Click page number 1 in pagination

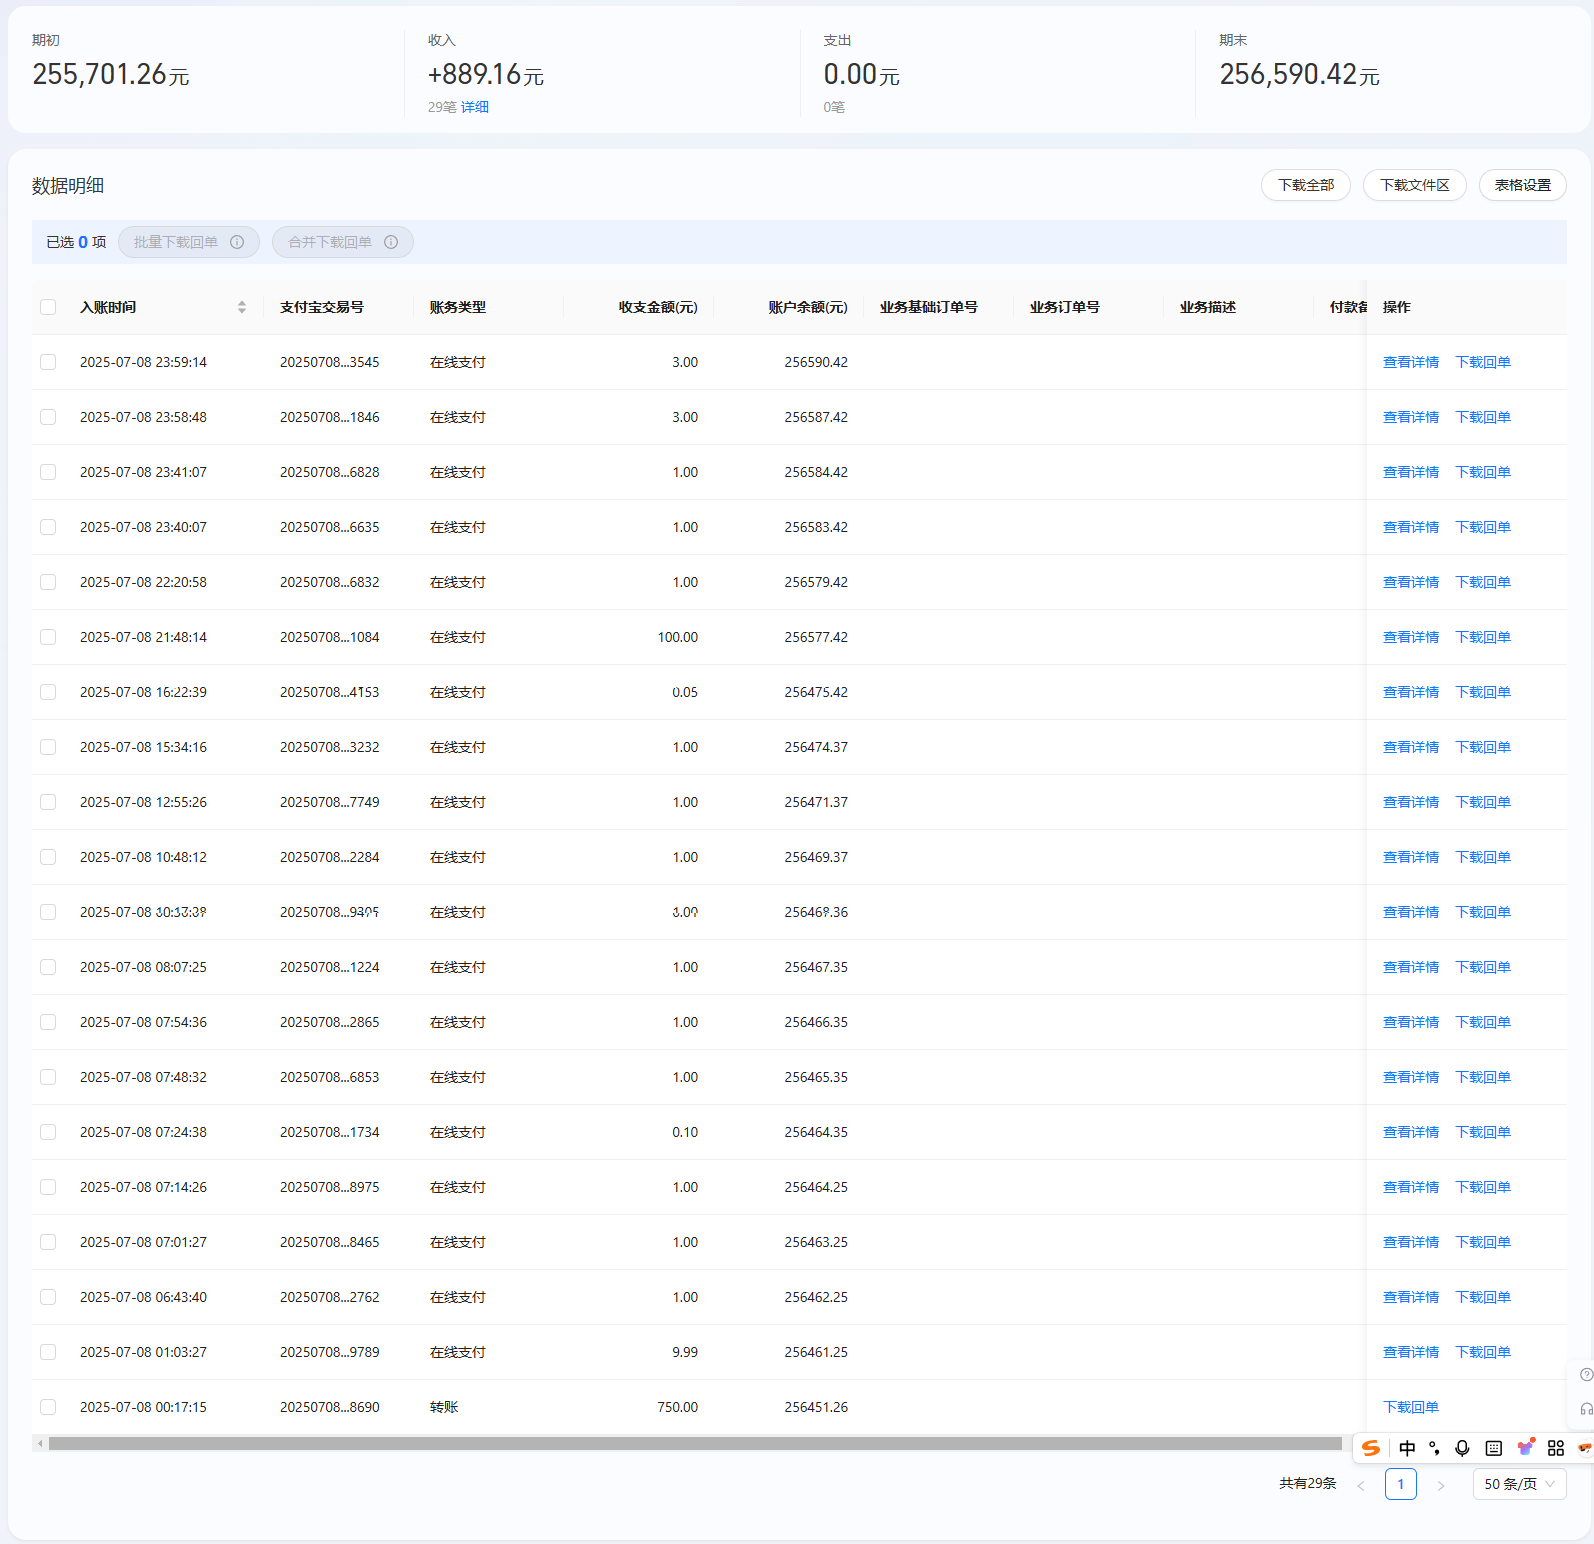click(1400, 1484)
